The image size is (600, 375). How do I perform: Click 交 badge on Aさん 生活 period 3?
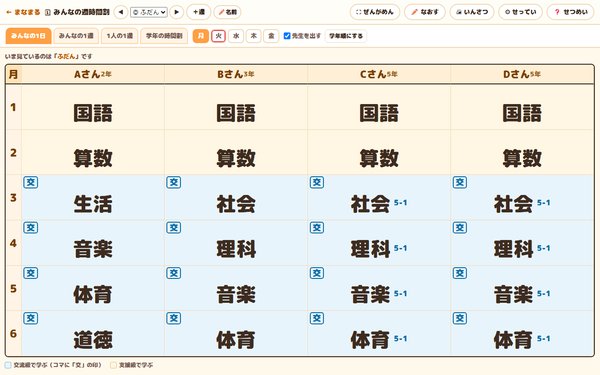pyautogui.click(x=31, y=182)
